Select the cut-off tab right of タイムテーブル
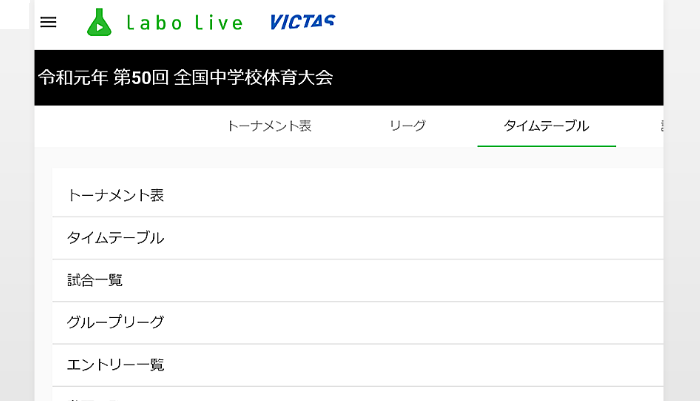Image resolution: width=700 pixels, height=401 pixels. point(662,126)
